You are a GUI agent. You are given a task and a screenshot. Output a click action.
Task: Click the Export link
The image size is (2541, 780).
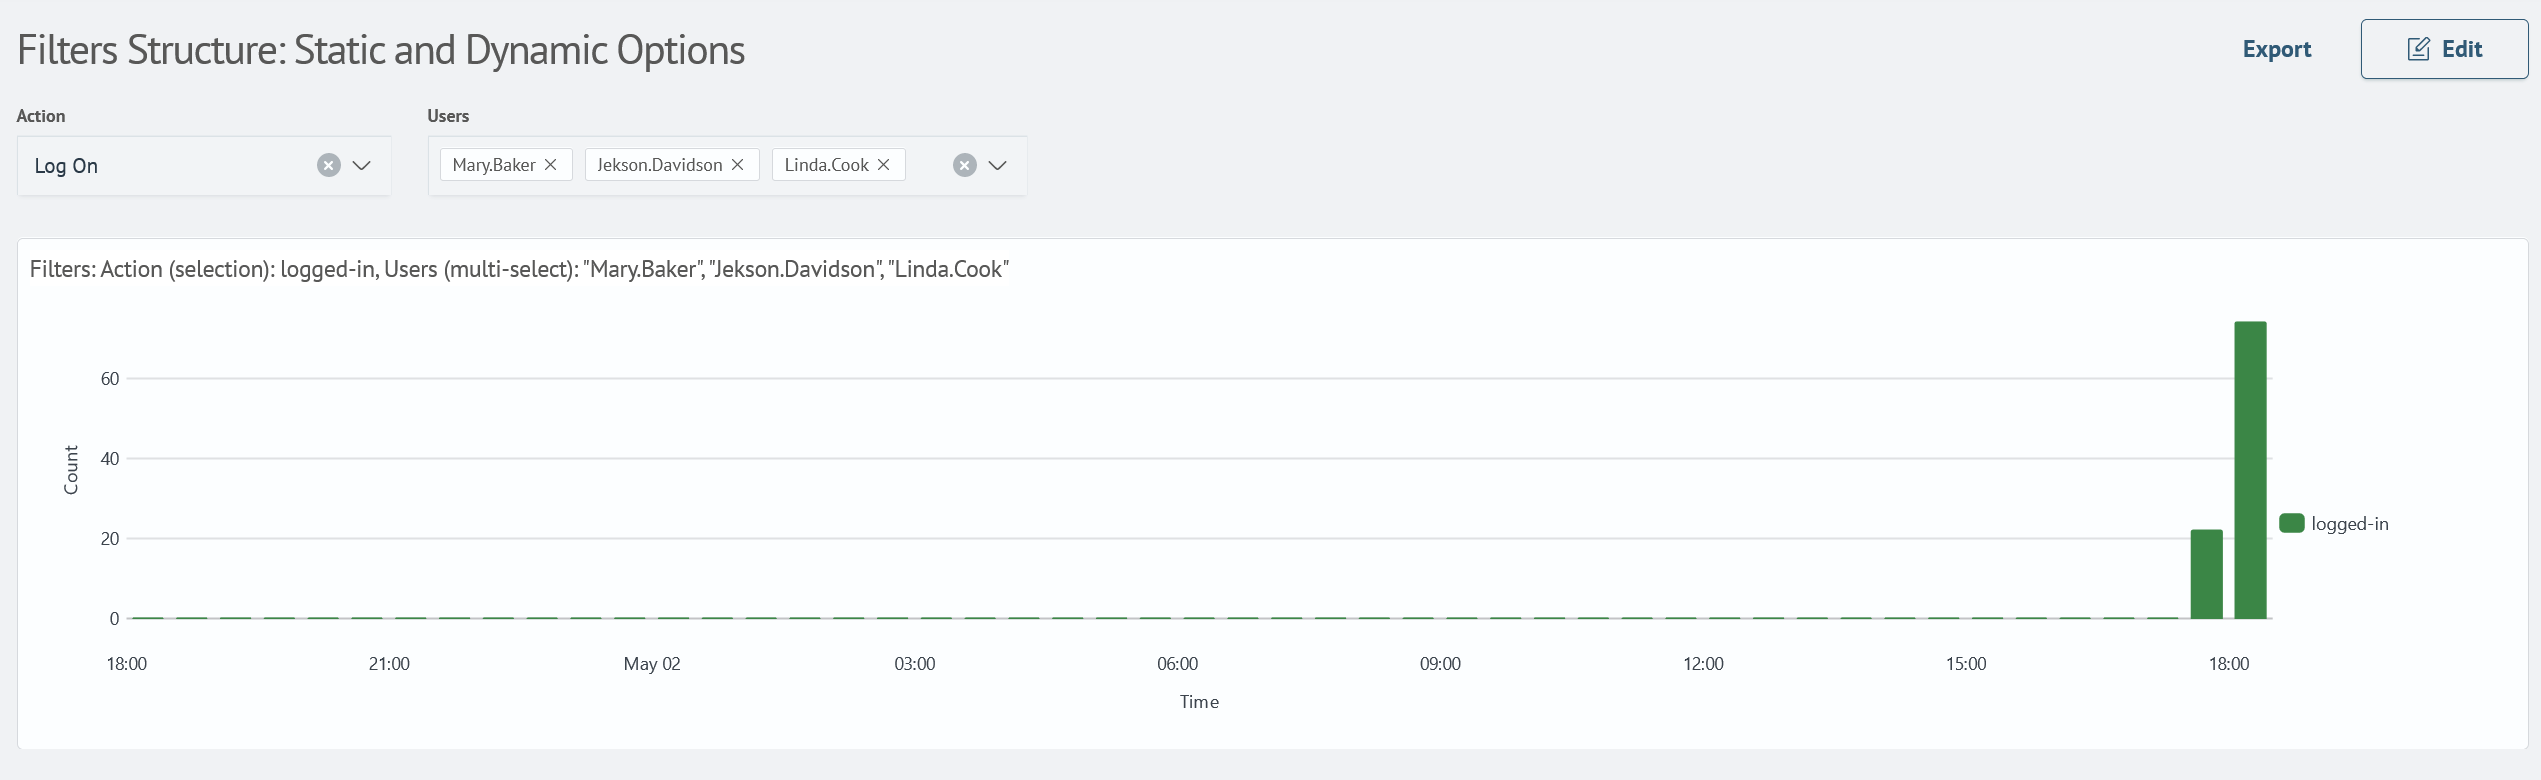click(2276, 49)
